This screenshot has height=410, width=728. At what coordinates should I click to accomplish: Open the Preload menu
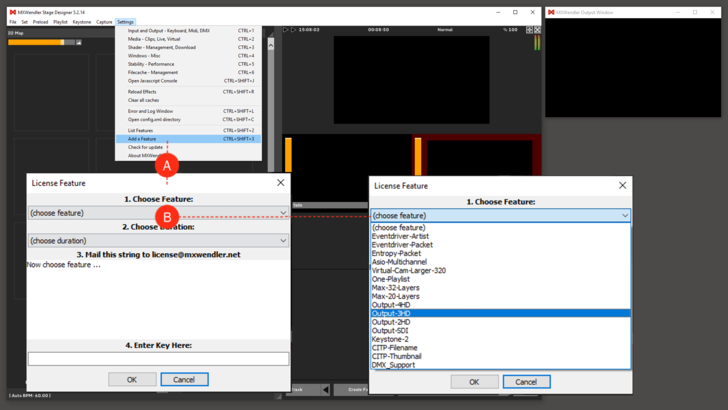coord(40,22)
